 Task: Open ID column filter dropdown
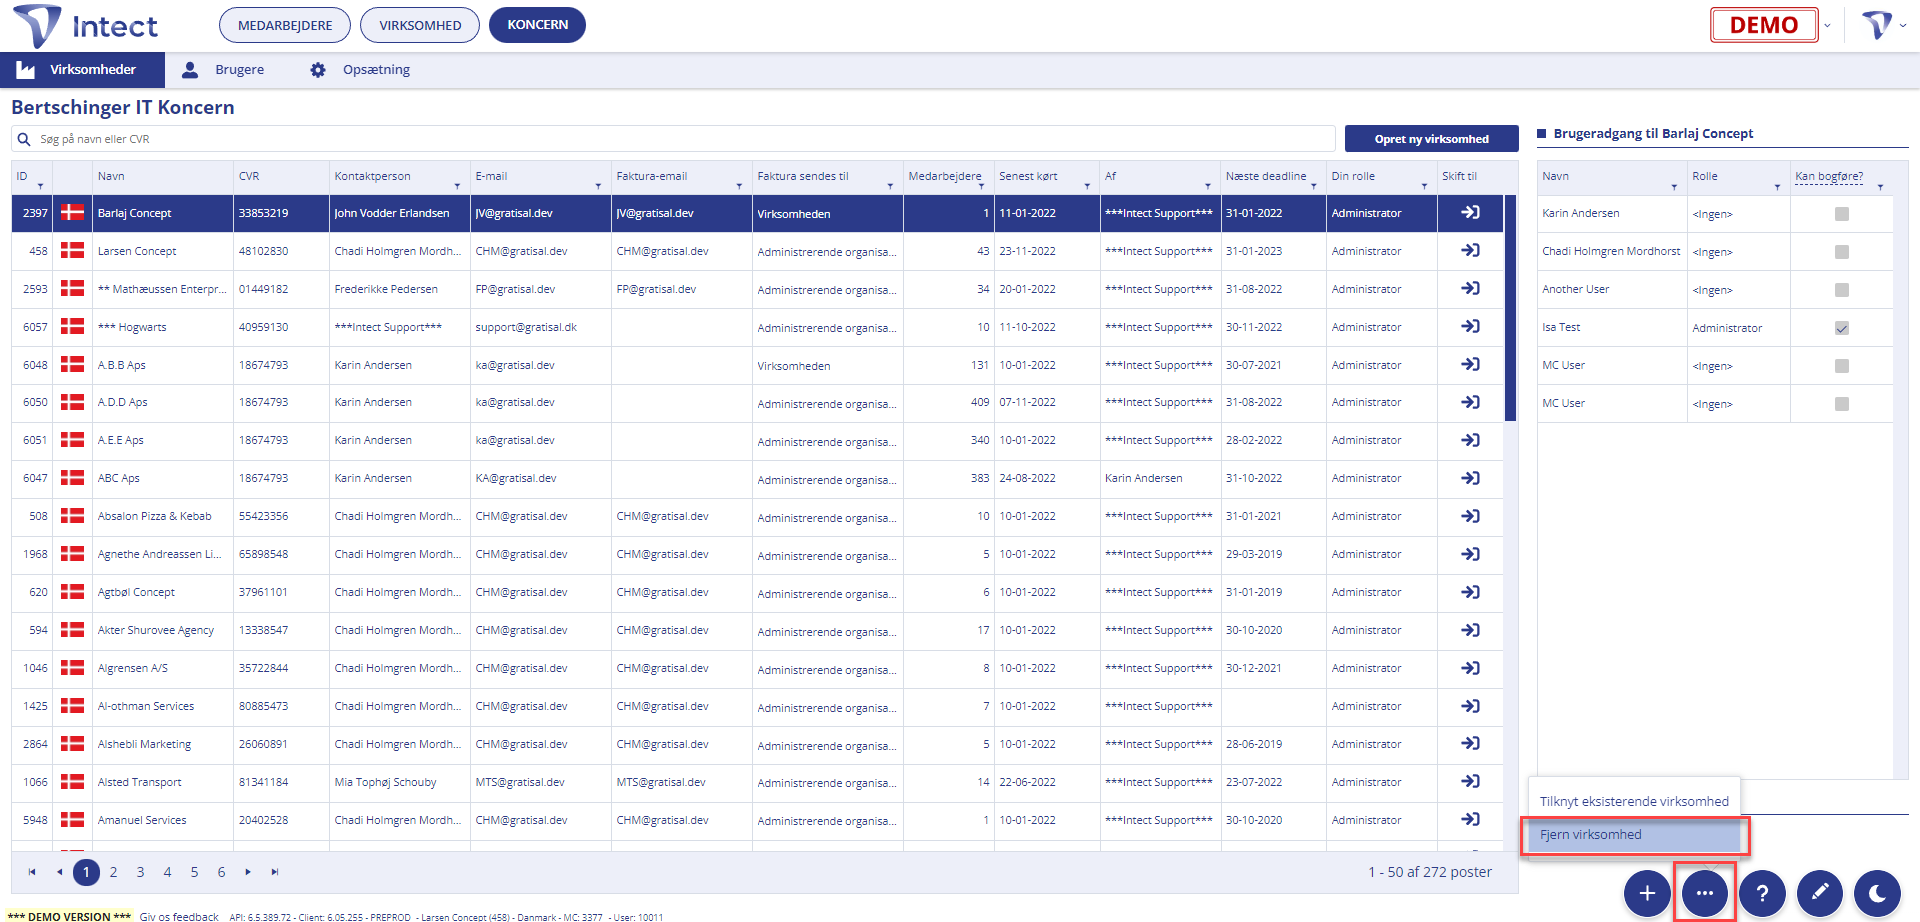(x=41, y=187)
